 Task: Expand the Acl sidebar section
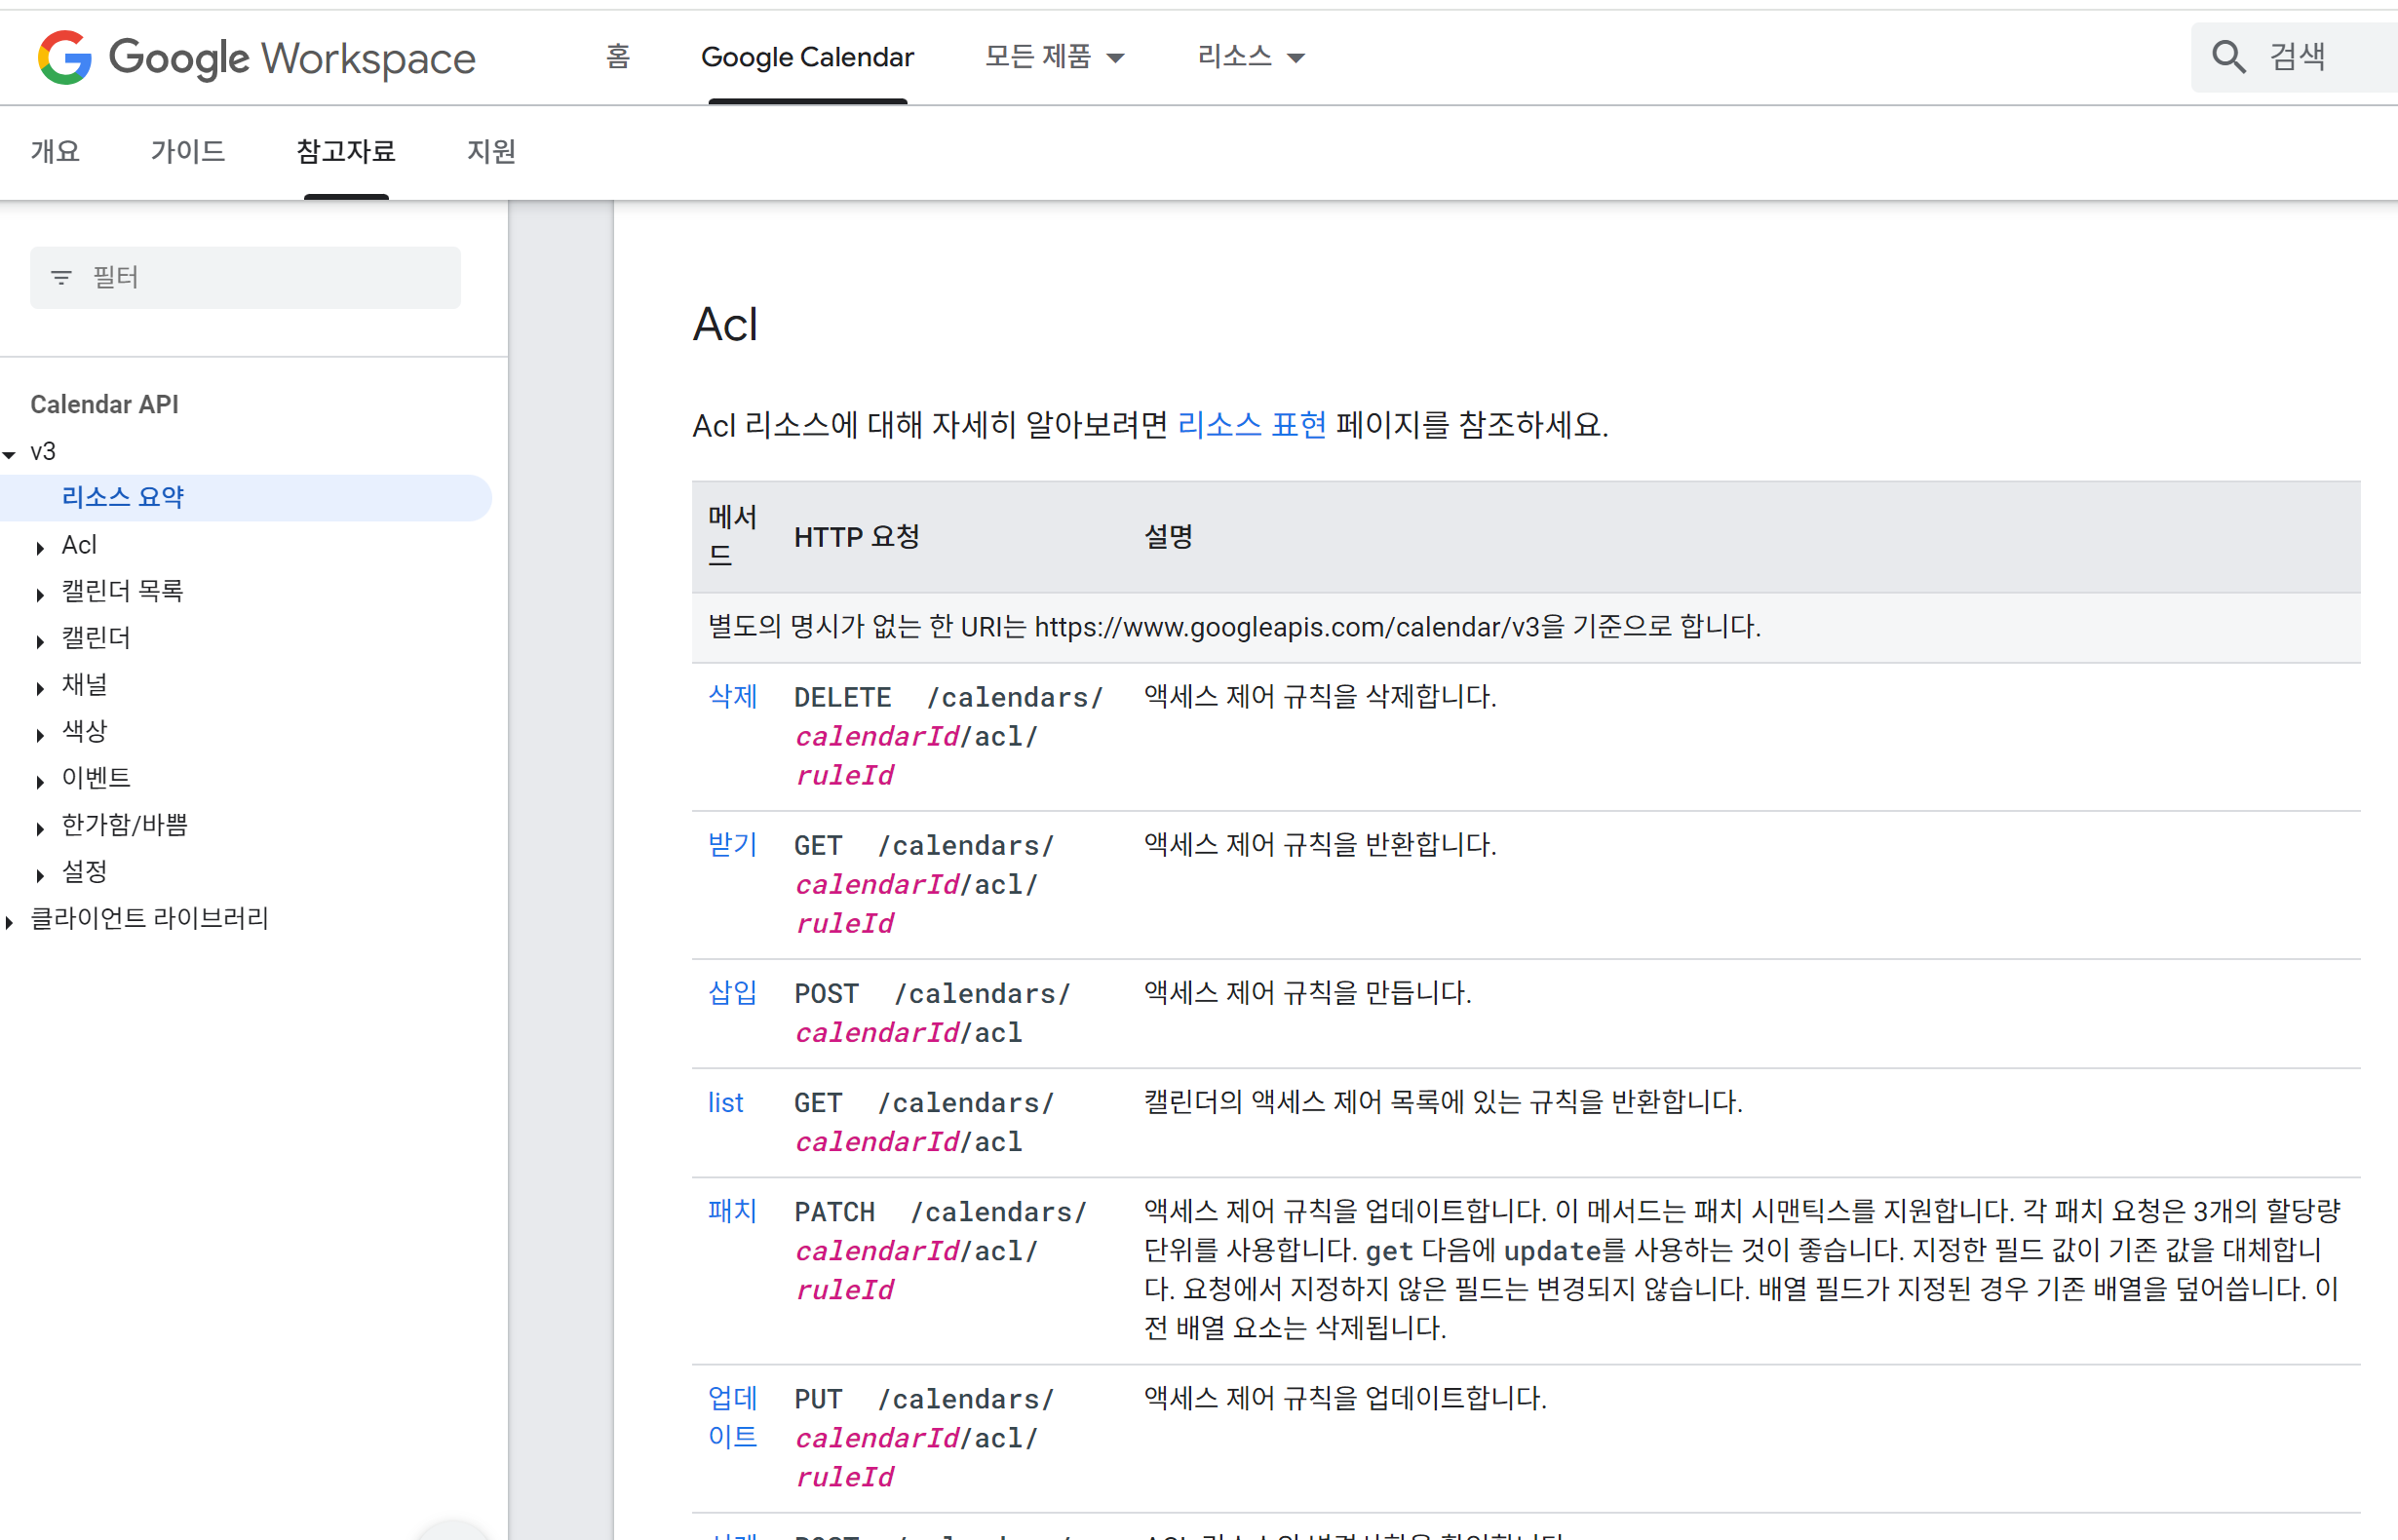(40, 547)
